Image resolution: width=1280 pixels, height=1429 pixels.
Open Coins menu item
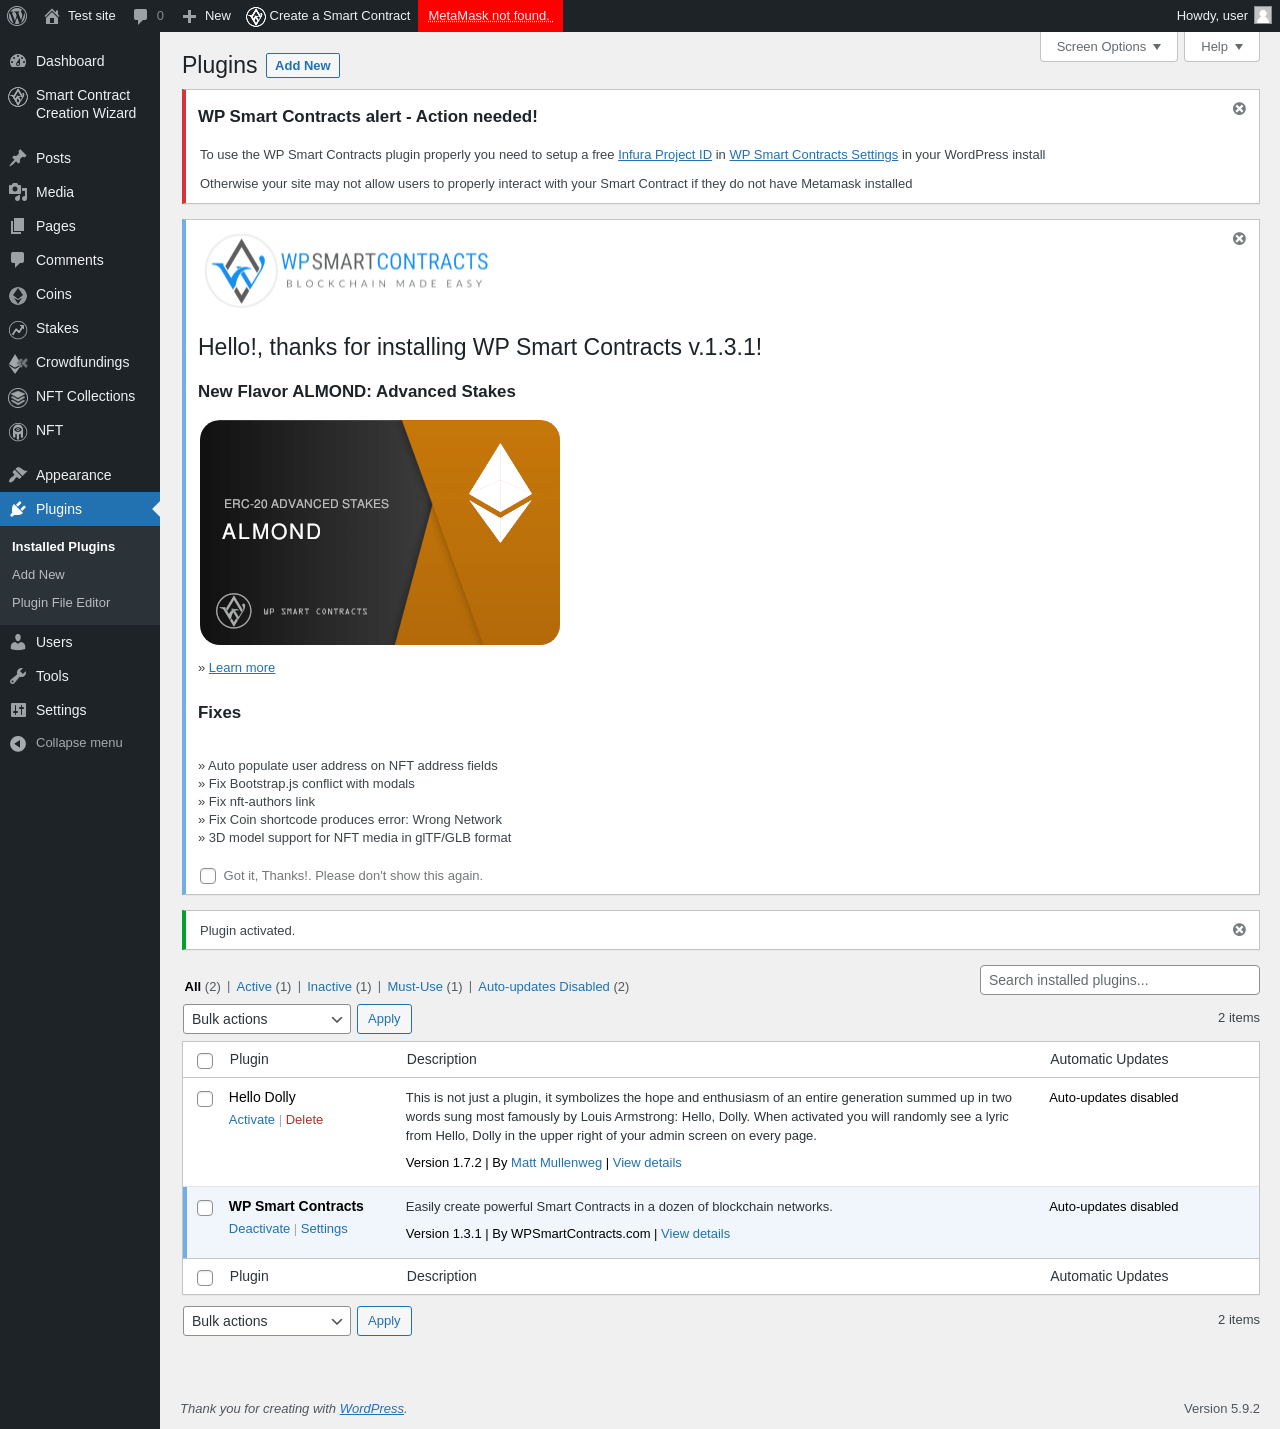point(80,294)
